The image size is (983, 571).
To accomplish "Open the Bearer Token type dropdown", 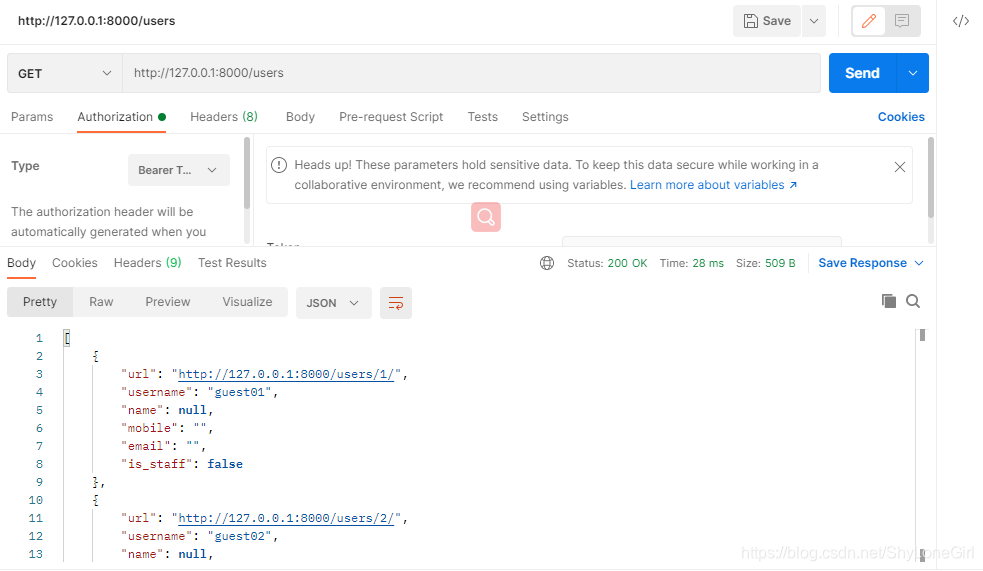I will pos(179,170).
